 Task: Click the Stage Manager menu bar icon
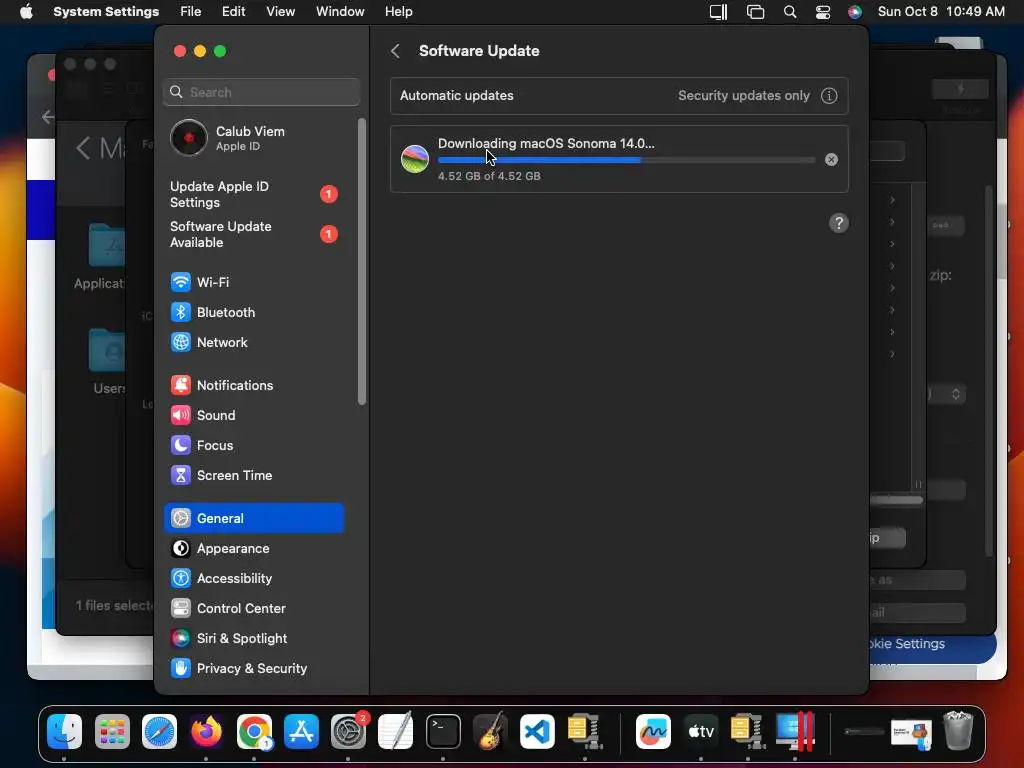[756, 12]
